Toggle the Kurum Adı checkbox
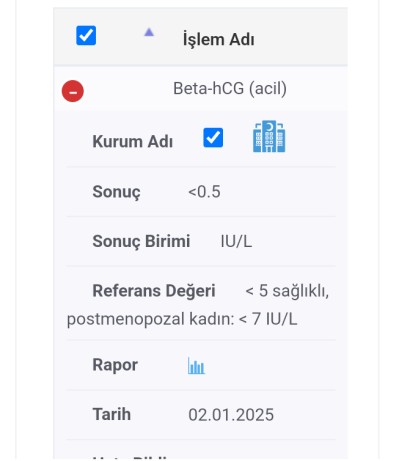 213,137
